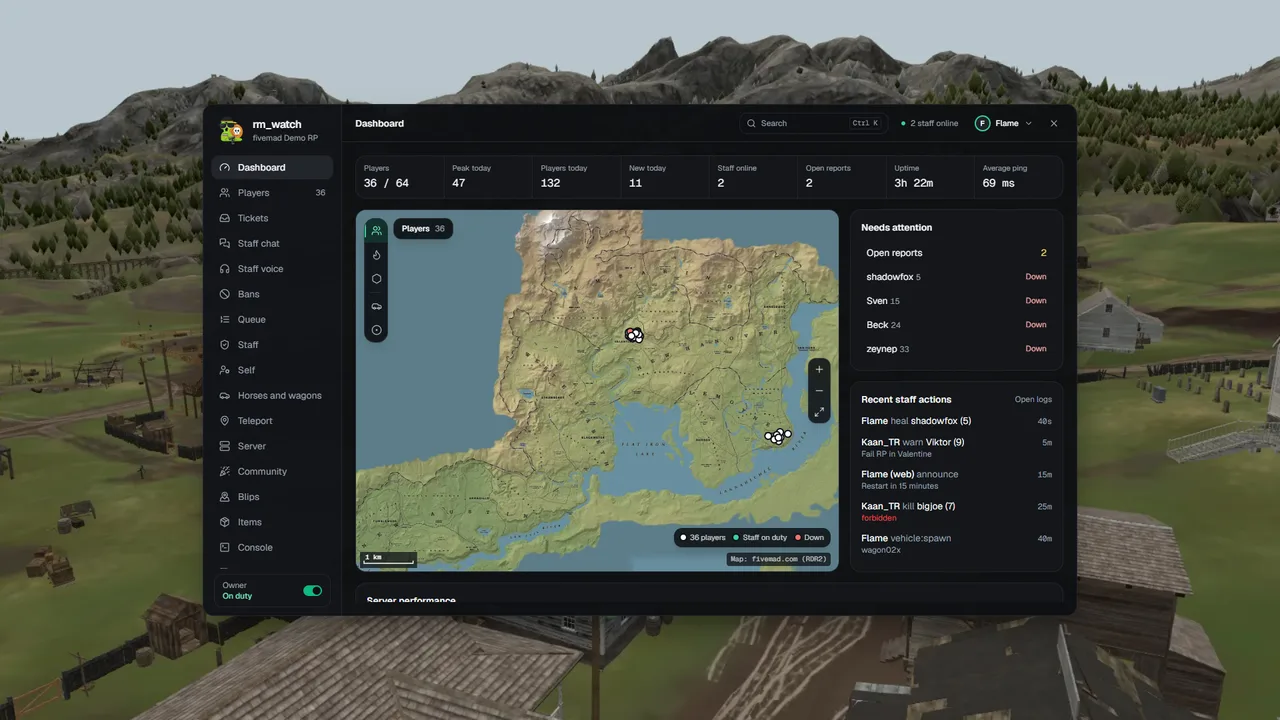
Task: Close the rm_watch panel with X
Action: point(1054,123)
